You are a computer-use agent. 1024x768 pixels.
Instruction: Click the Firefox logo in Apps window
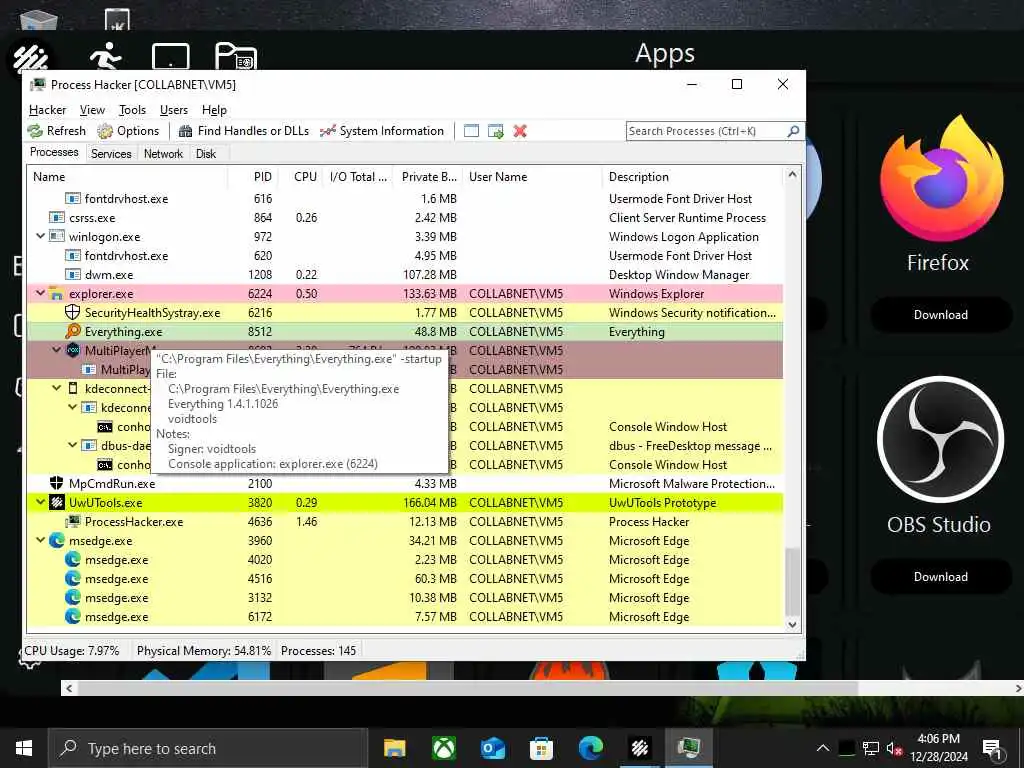click(940, 179)
